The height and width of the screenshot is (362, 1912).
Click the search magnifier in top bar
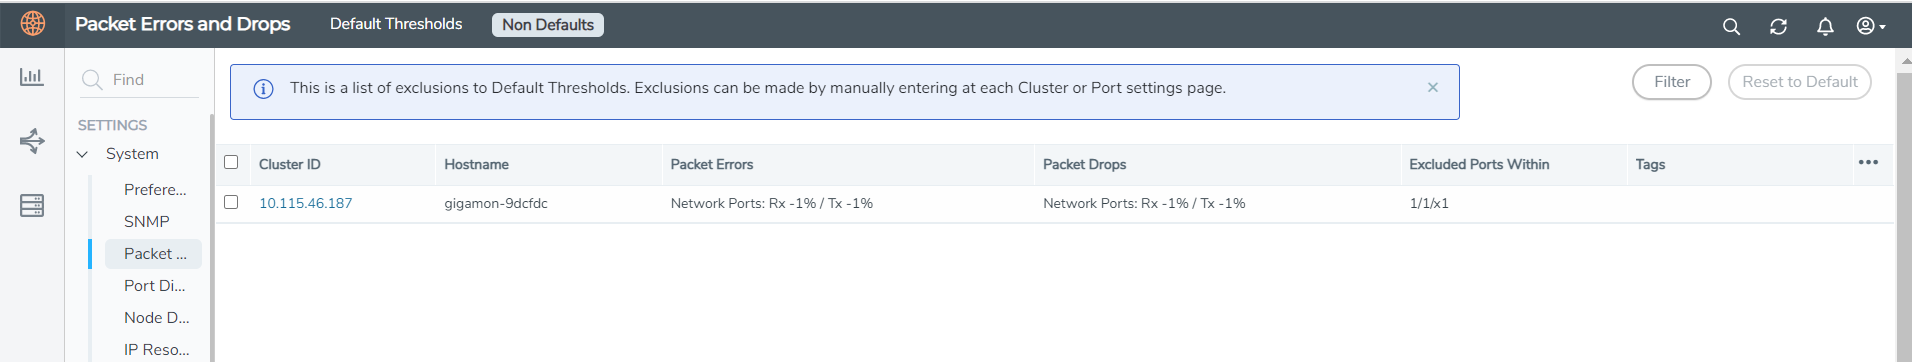coord(1731,27)
